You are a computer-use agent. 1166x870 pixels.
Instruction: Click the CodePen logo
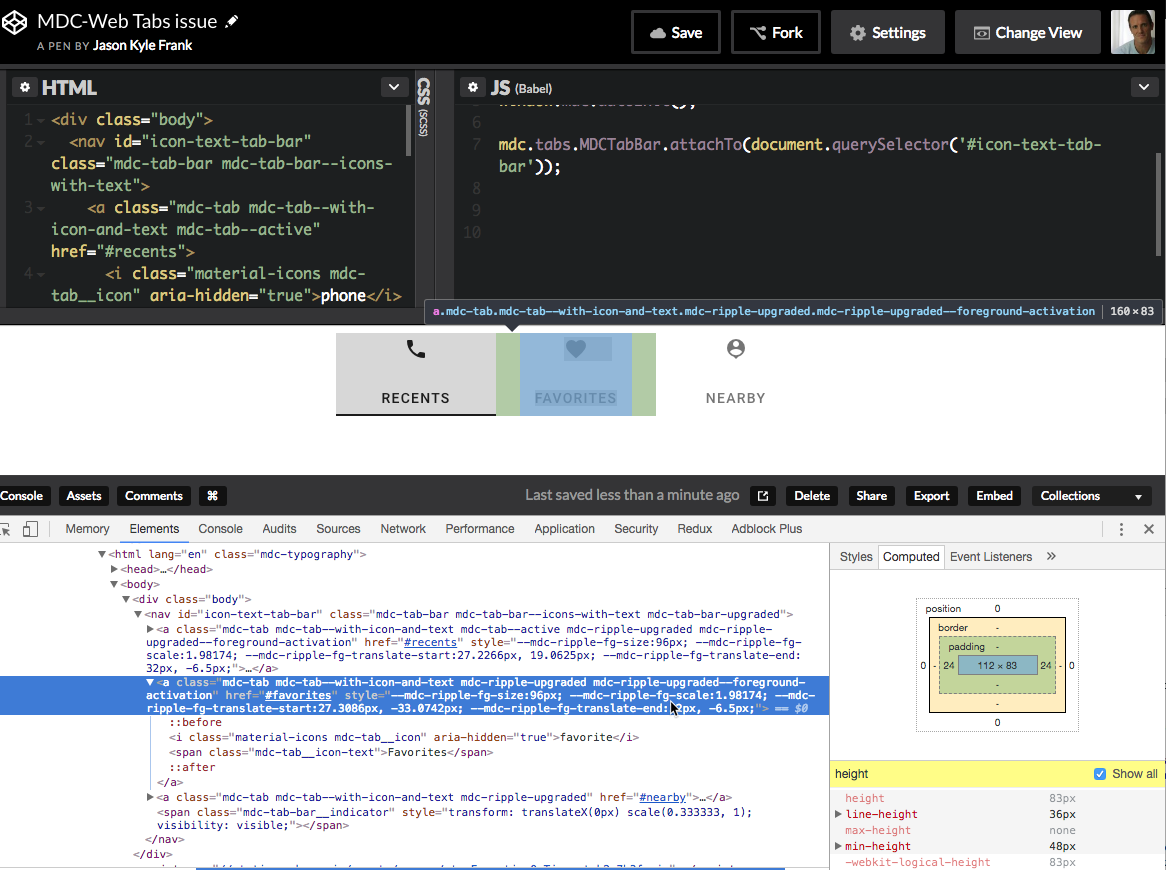[x=15, y=21]
